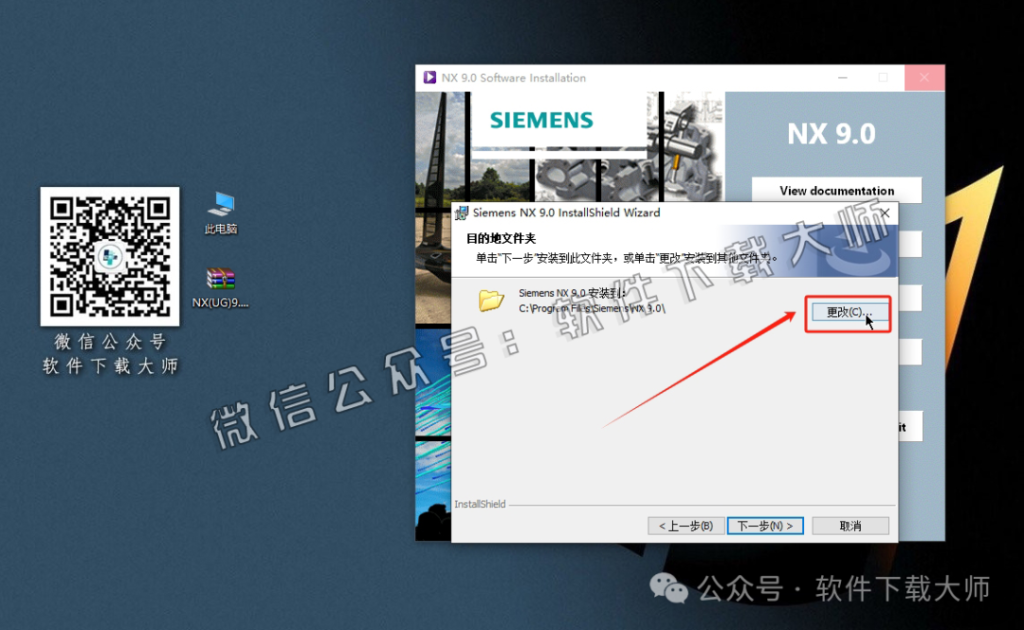This screenshot has width=1024, height=630.
Task: Close the Siemens NX 9.0 InstallShield Wizard
Action: coord(884,212)
